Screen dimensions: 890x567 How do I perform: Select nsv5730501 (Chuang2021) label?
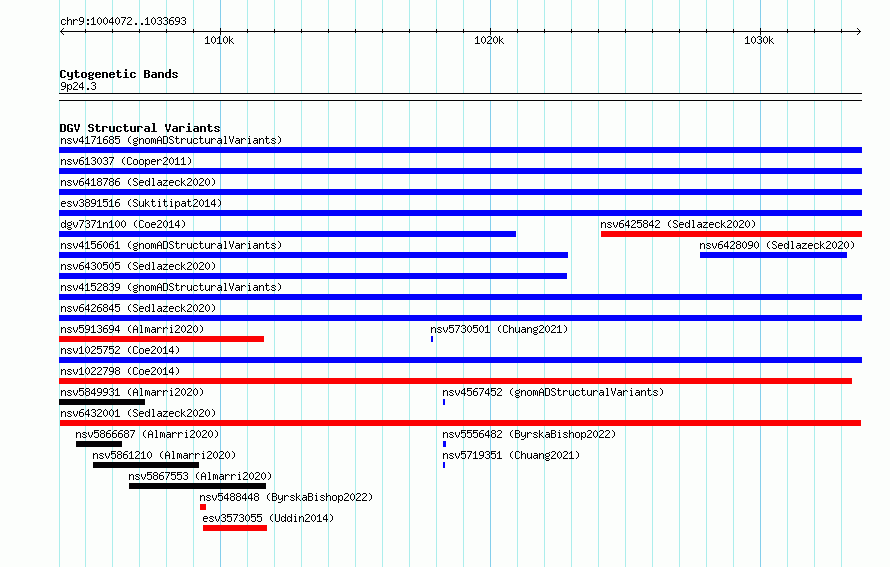pyautogui.click(x=499, y=329)
